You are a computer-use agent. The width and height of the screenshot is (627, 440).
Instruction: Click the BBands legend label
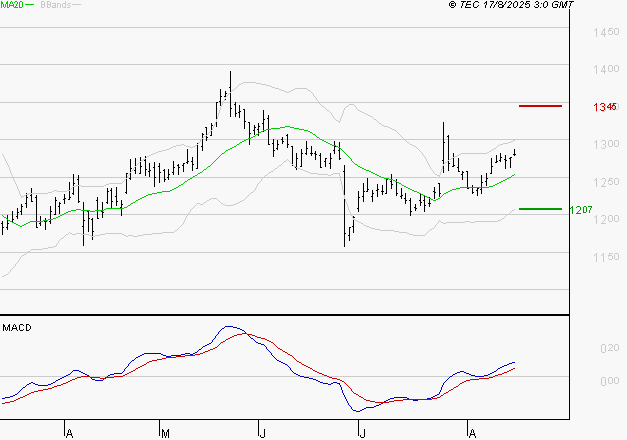pyautogui.click(x=54, y=5)
